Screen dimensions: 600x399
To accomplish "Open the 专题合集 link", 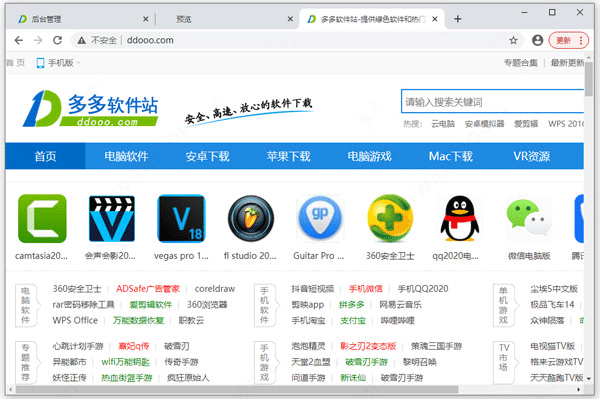I will click(520, 63).
